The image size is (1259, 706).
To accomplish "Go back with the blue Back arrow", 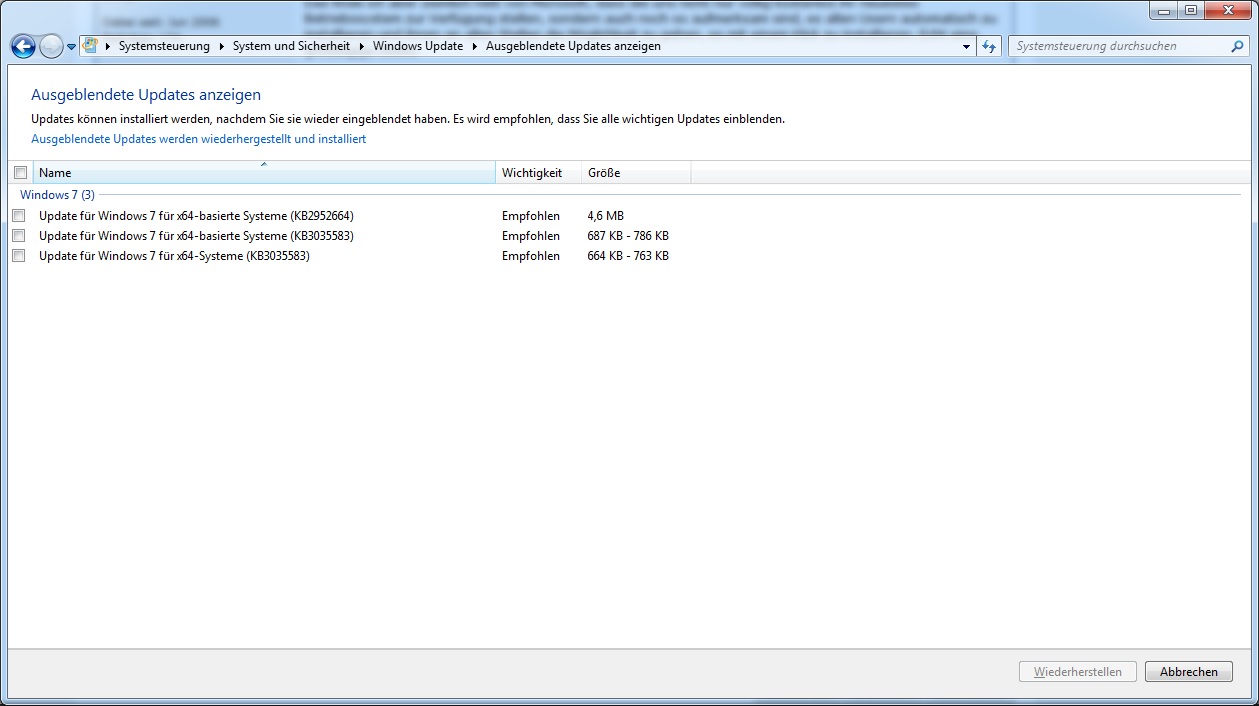I will coord(23,46).
